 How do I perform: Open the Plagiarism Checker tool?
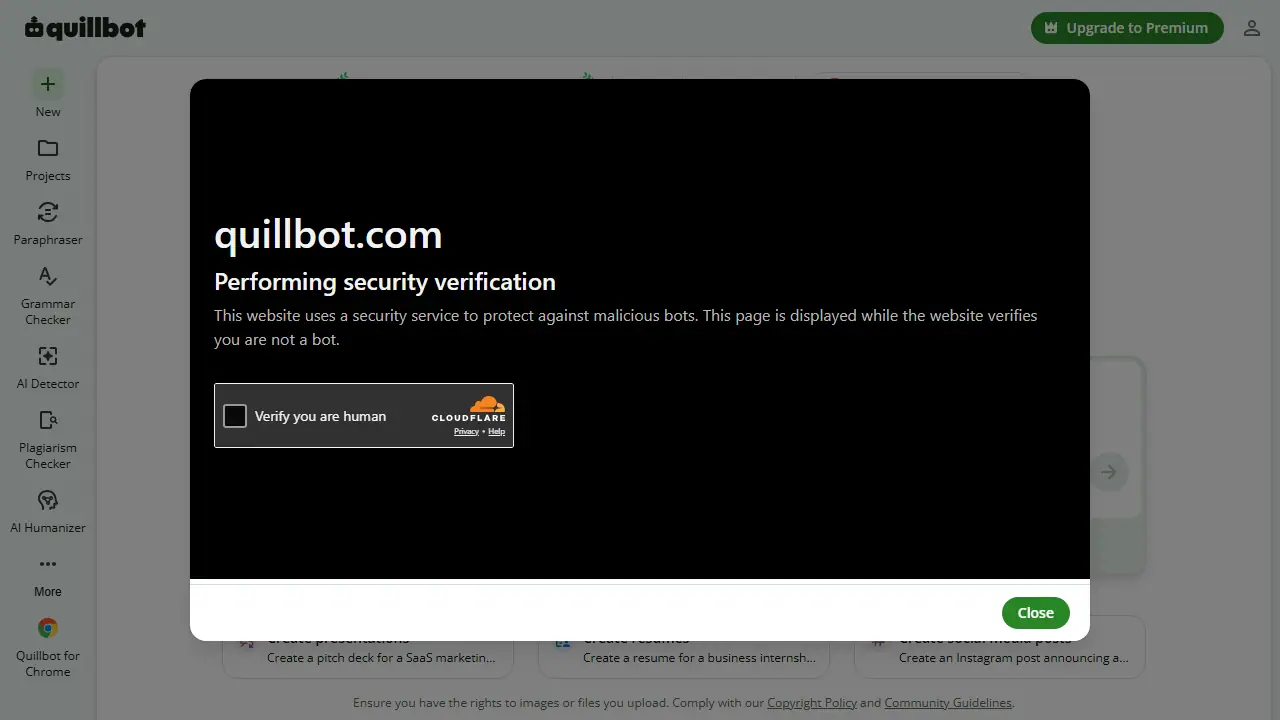pyautogui.click(x=48, y=439)
